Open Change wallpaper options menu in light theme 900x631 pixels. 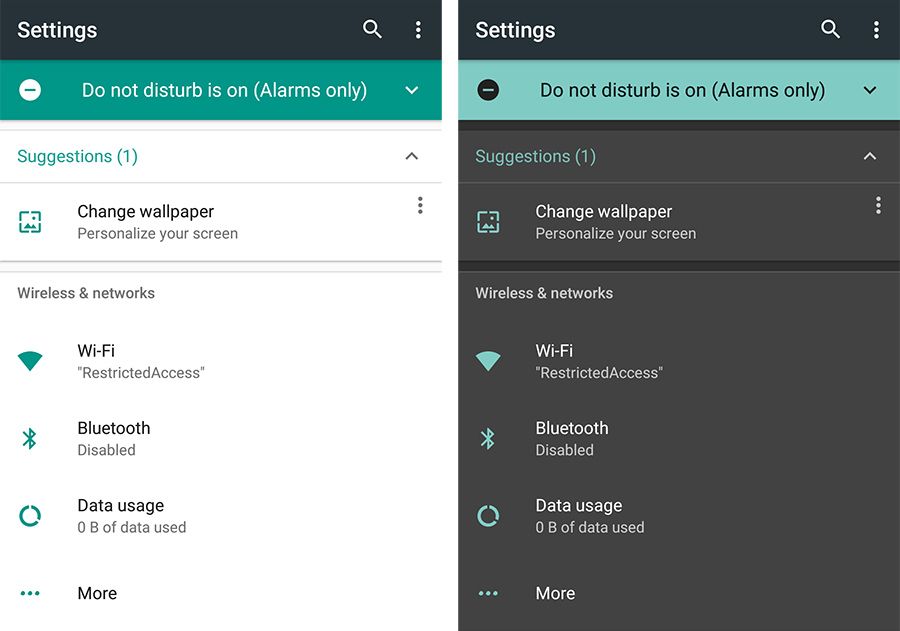[420, 205]
